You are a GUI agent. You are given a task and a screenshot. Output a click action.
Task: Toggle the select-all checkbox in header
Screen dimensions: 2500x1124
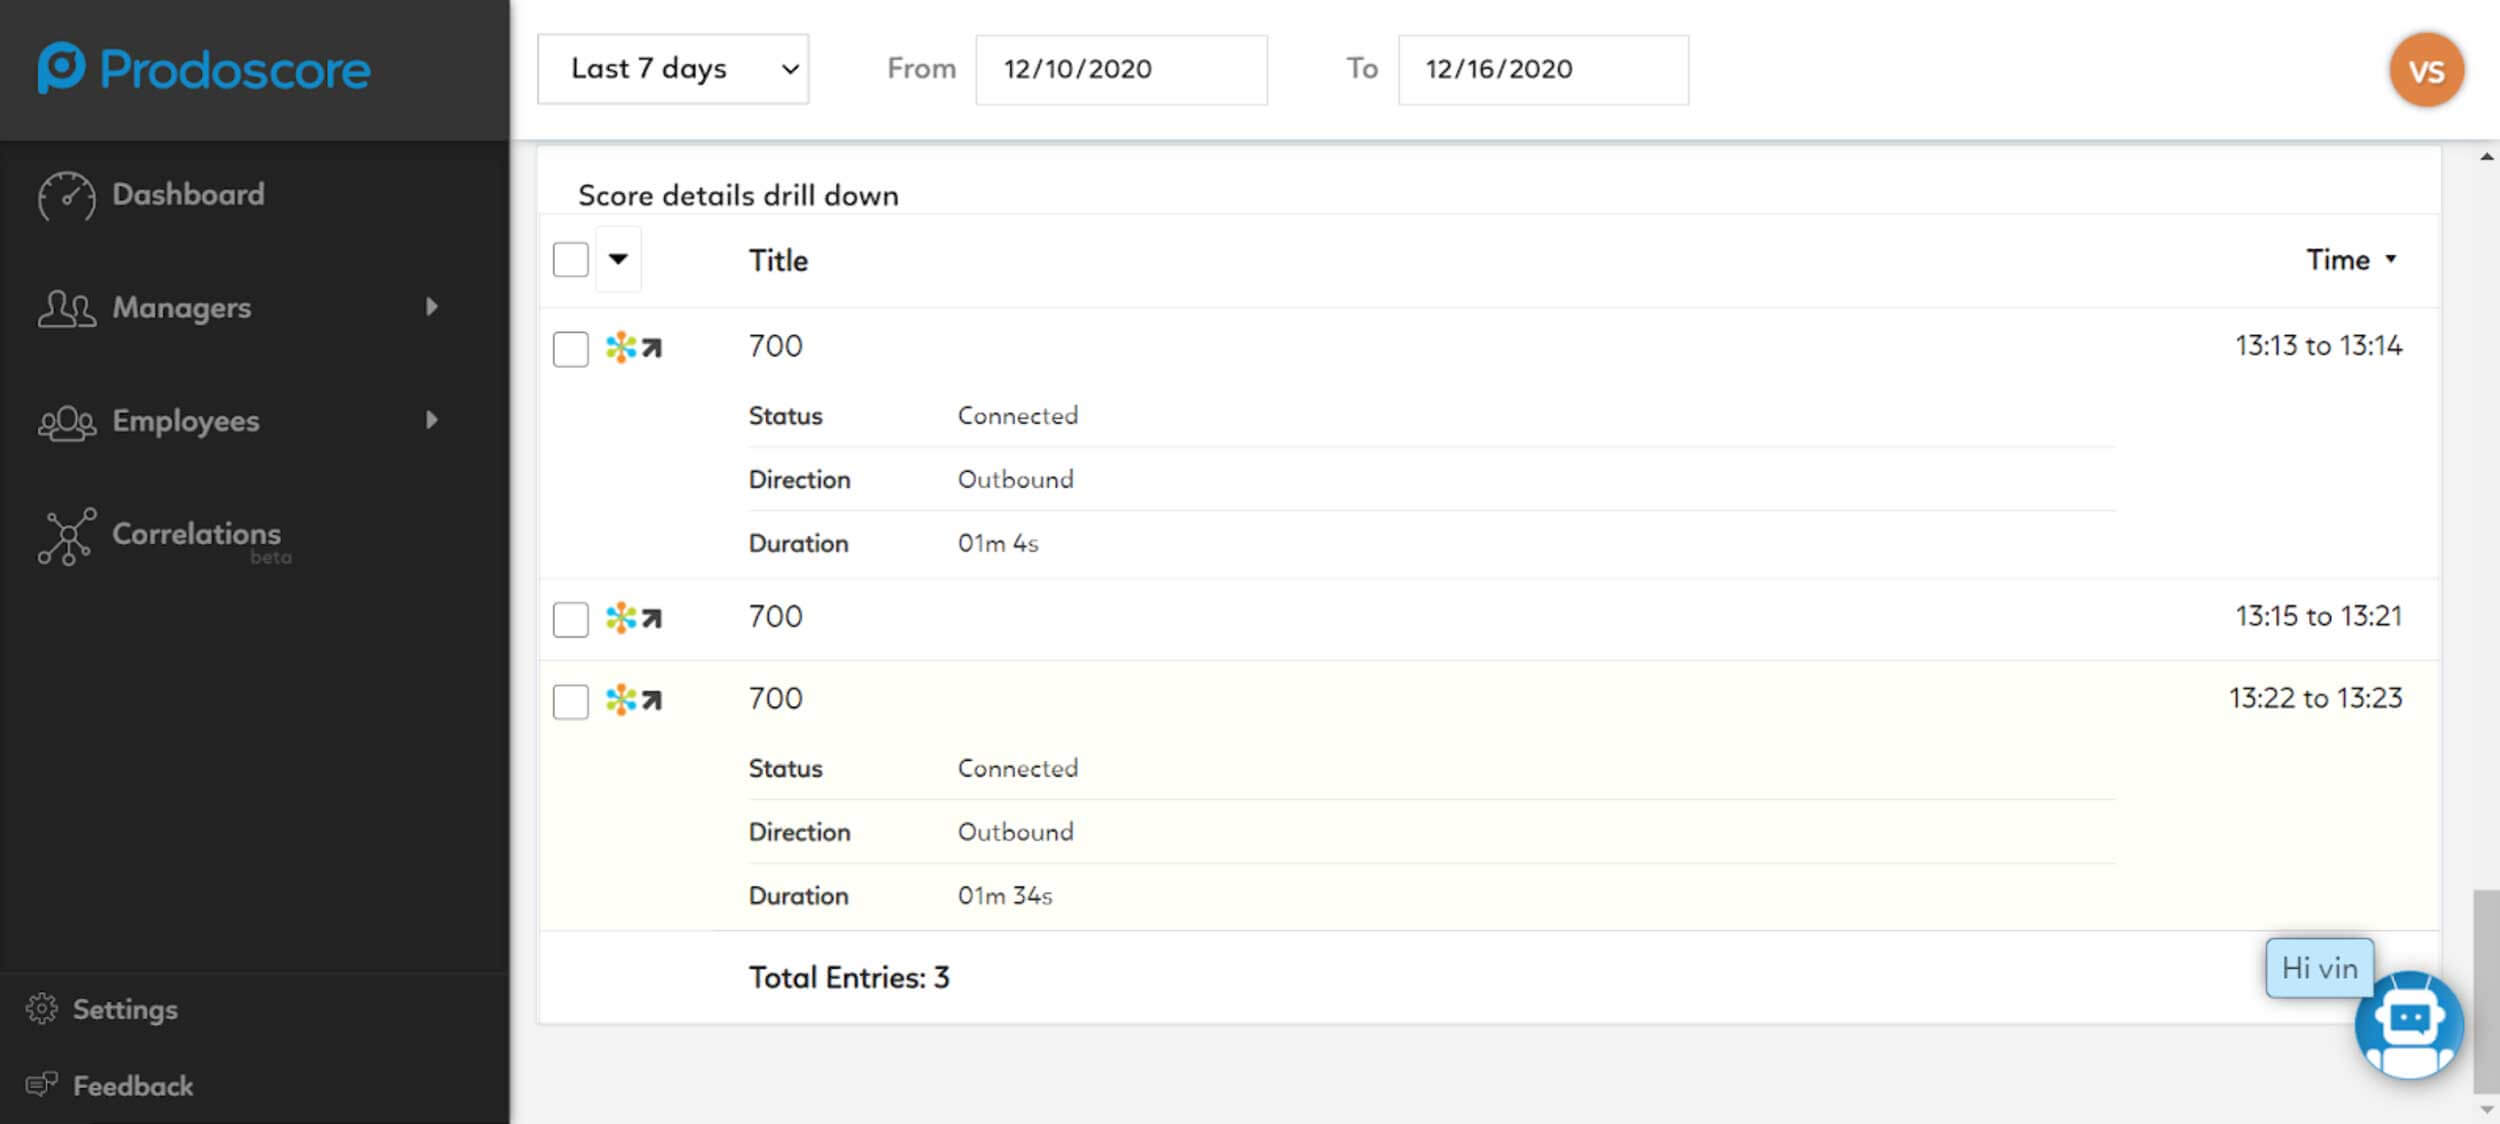[x=571, y=260]
